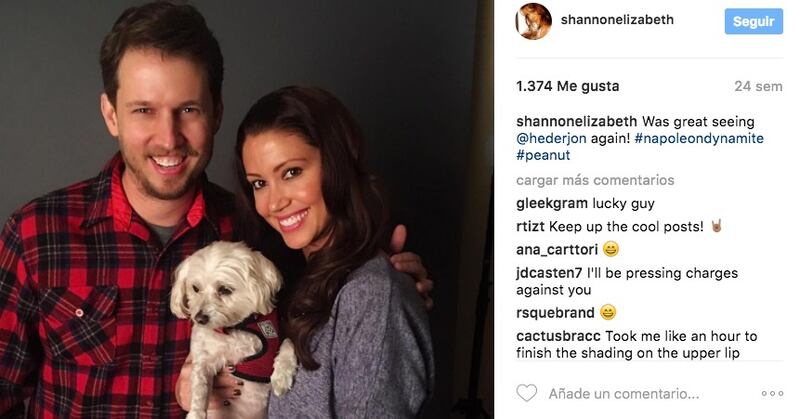Screen dimensions: 800x419
Task: Open gleekgram commenter profile
Action: point(552,204)
